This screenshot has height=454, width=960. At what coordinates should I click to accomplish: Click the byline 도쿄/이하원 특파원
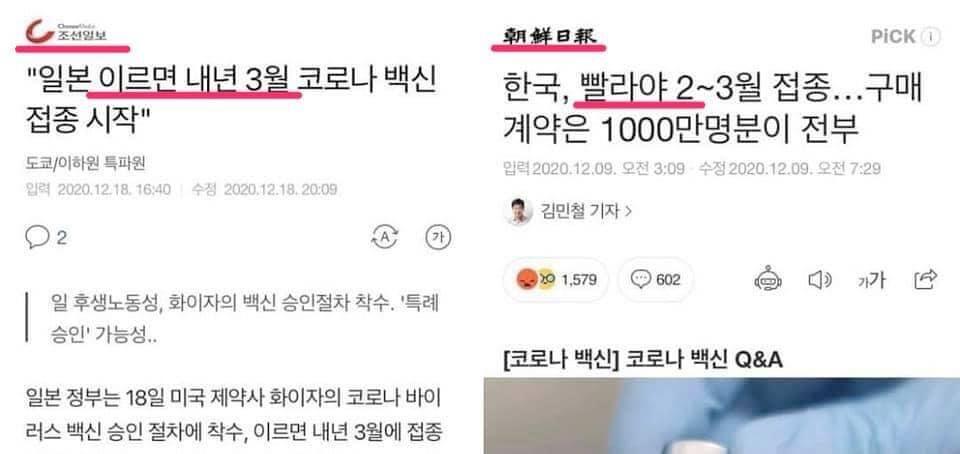pos(86,163)
